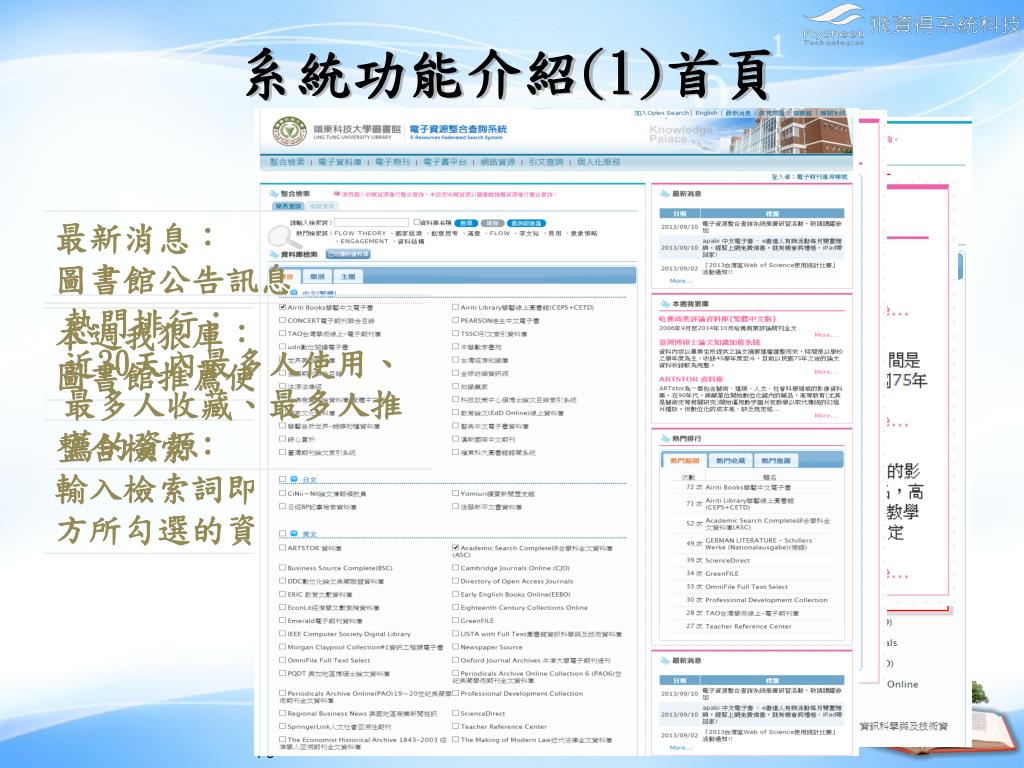Check the ERIC database checkbox

click(282, 594)
